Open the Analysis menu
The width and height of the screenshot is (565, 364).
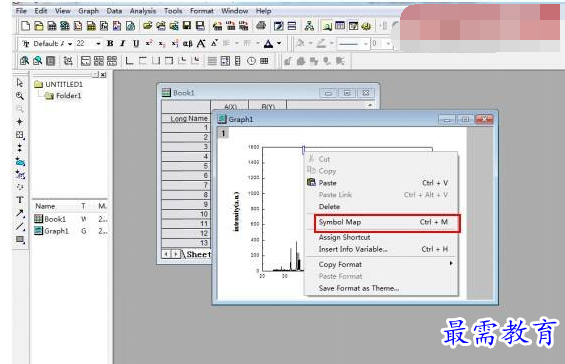[x=143, y=11]
